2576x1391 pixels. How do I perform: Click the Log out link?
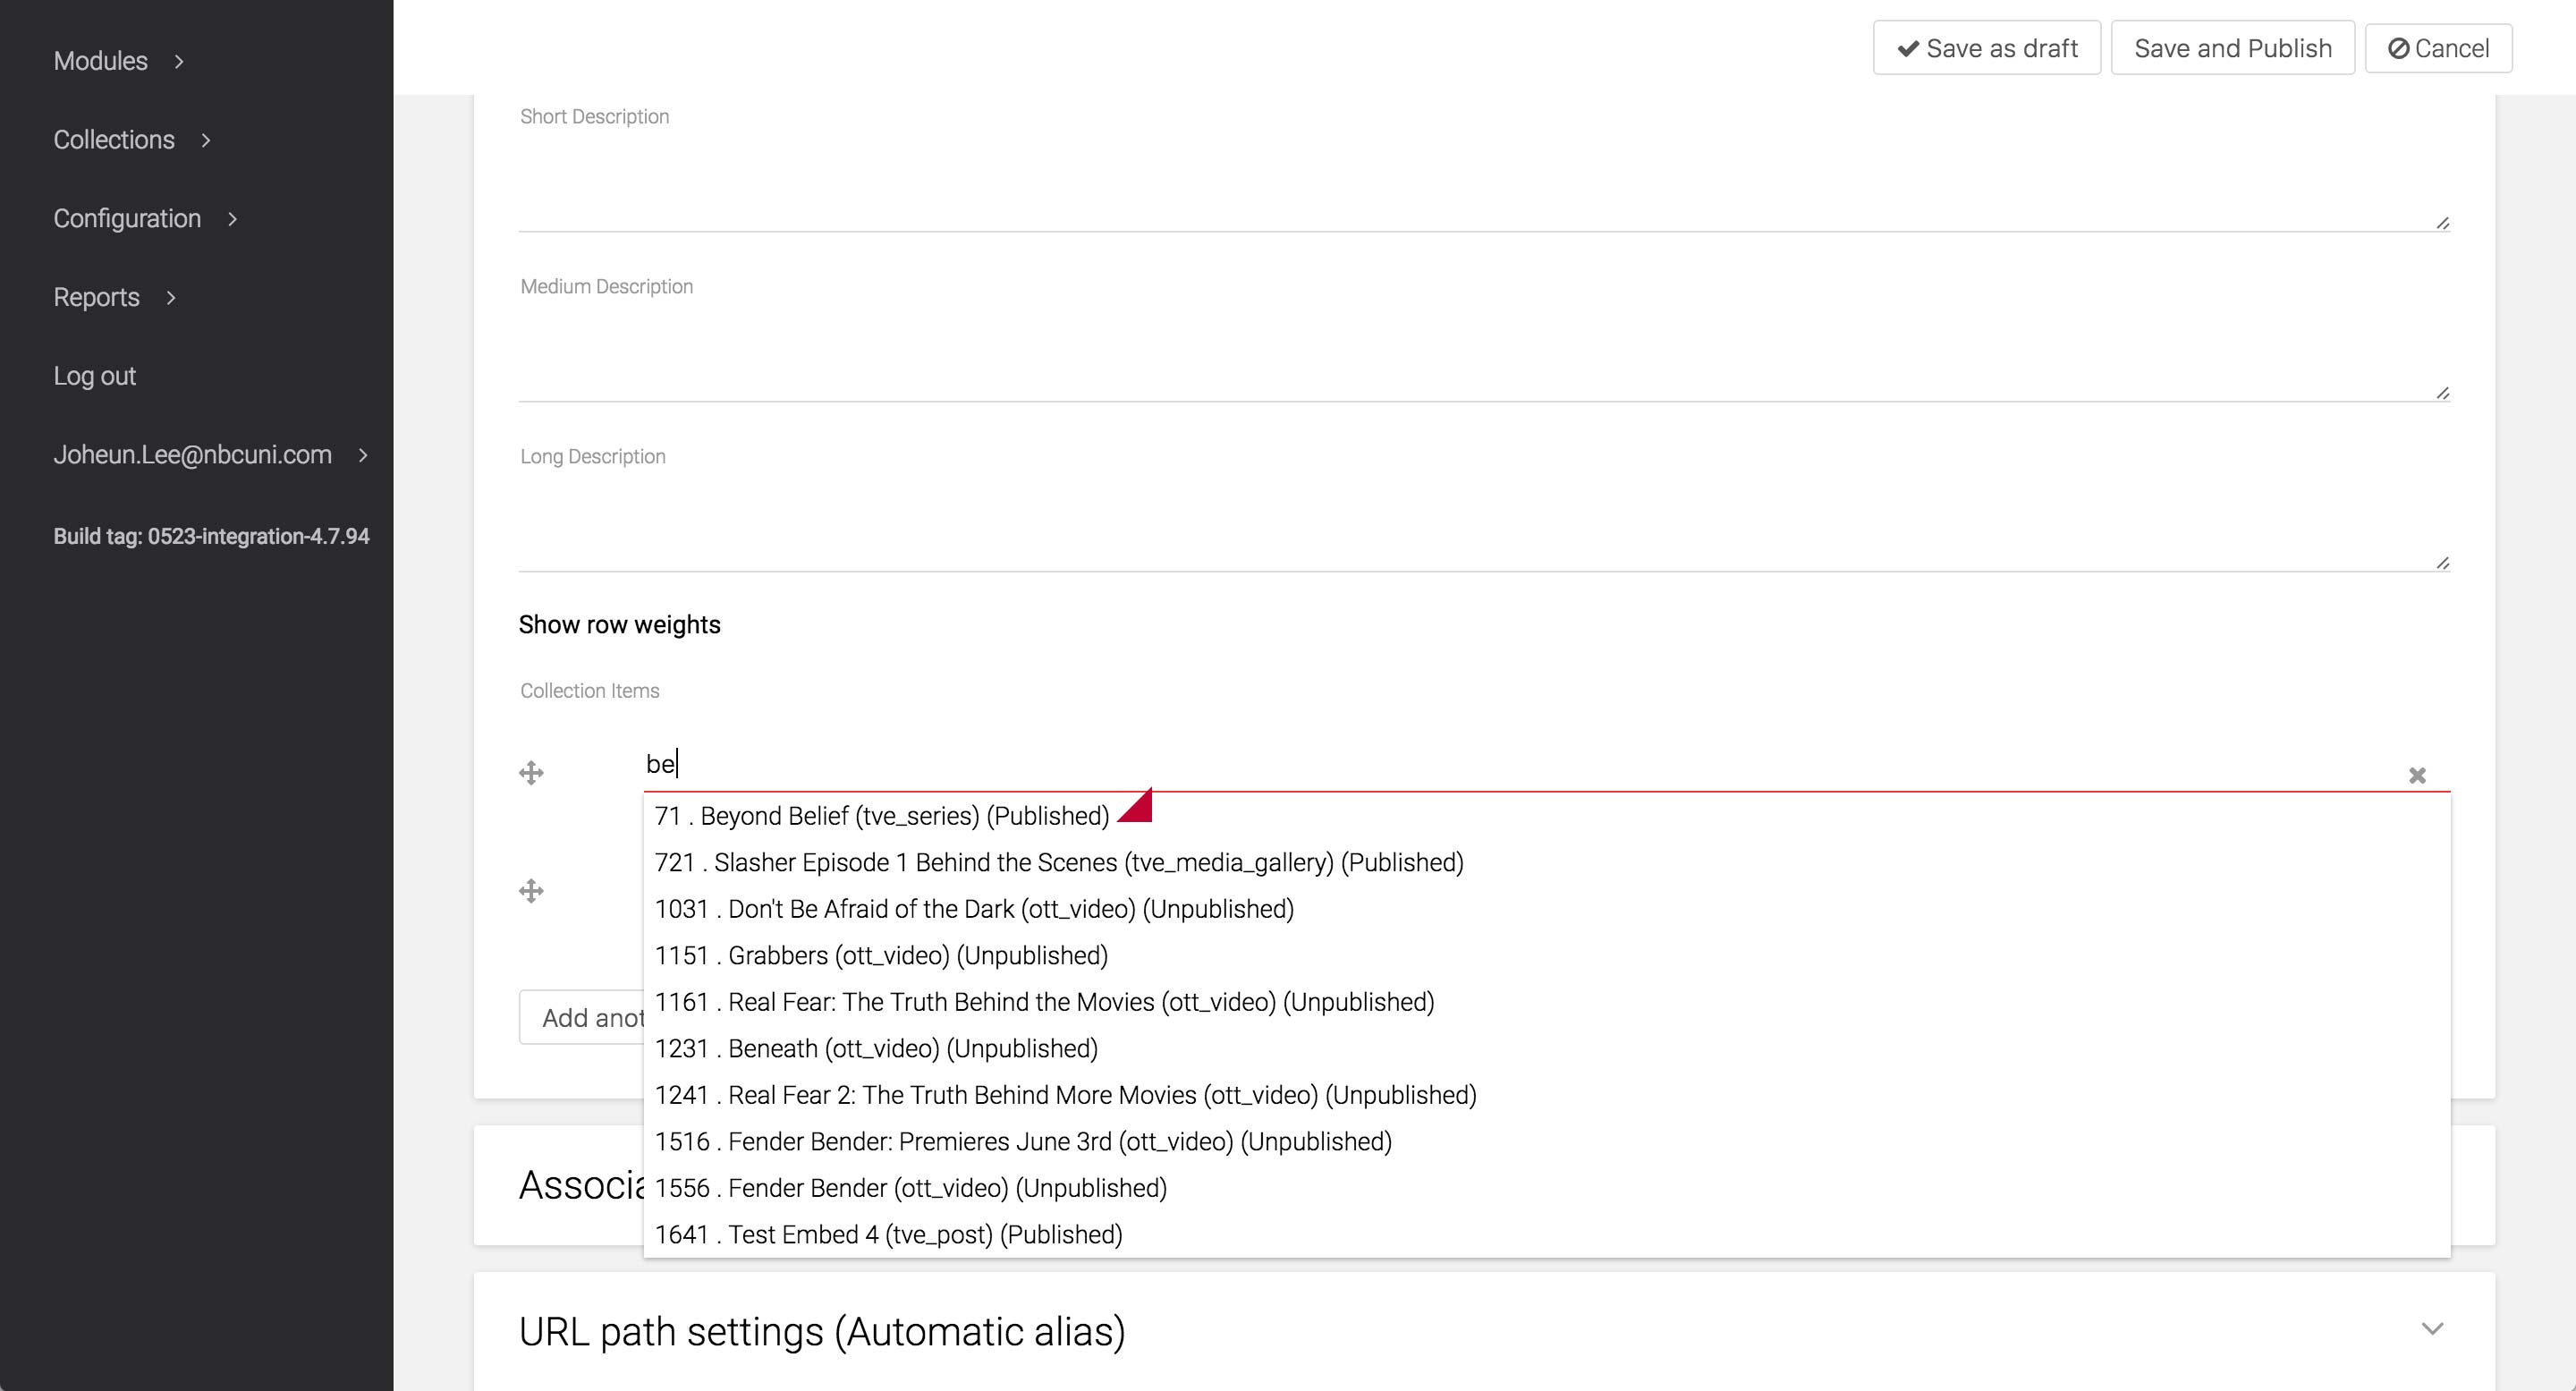click(x=94, y=376)
